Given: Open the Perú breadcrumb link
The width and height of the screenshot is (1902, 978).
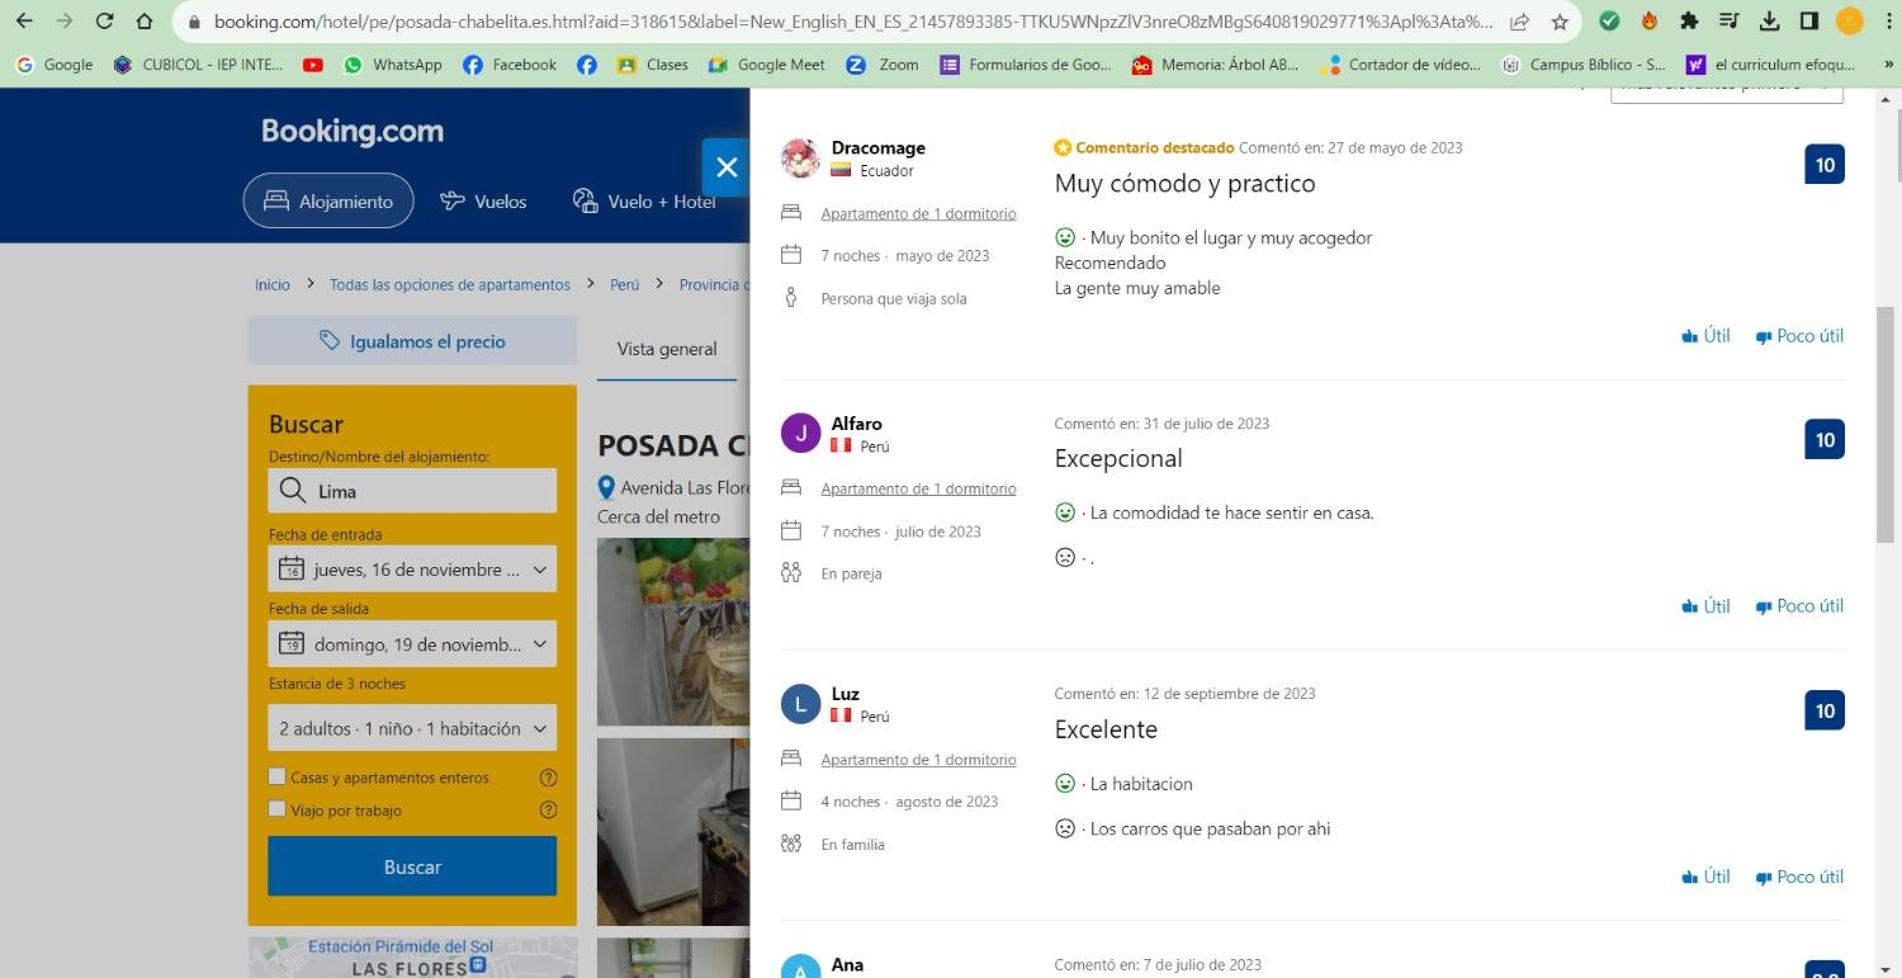Looking at the screenshot, I should [x=625, y=285].
